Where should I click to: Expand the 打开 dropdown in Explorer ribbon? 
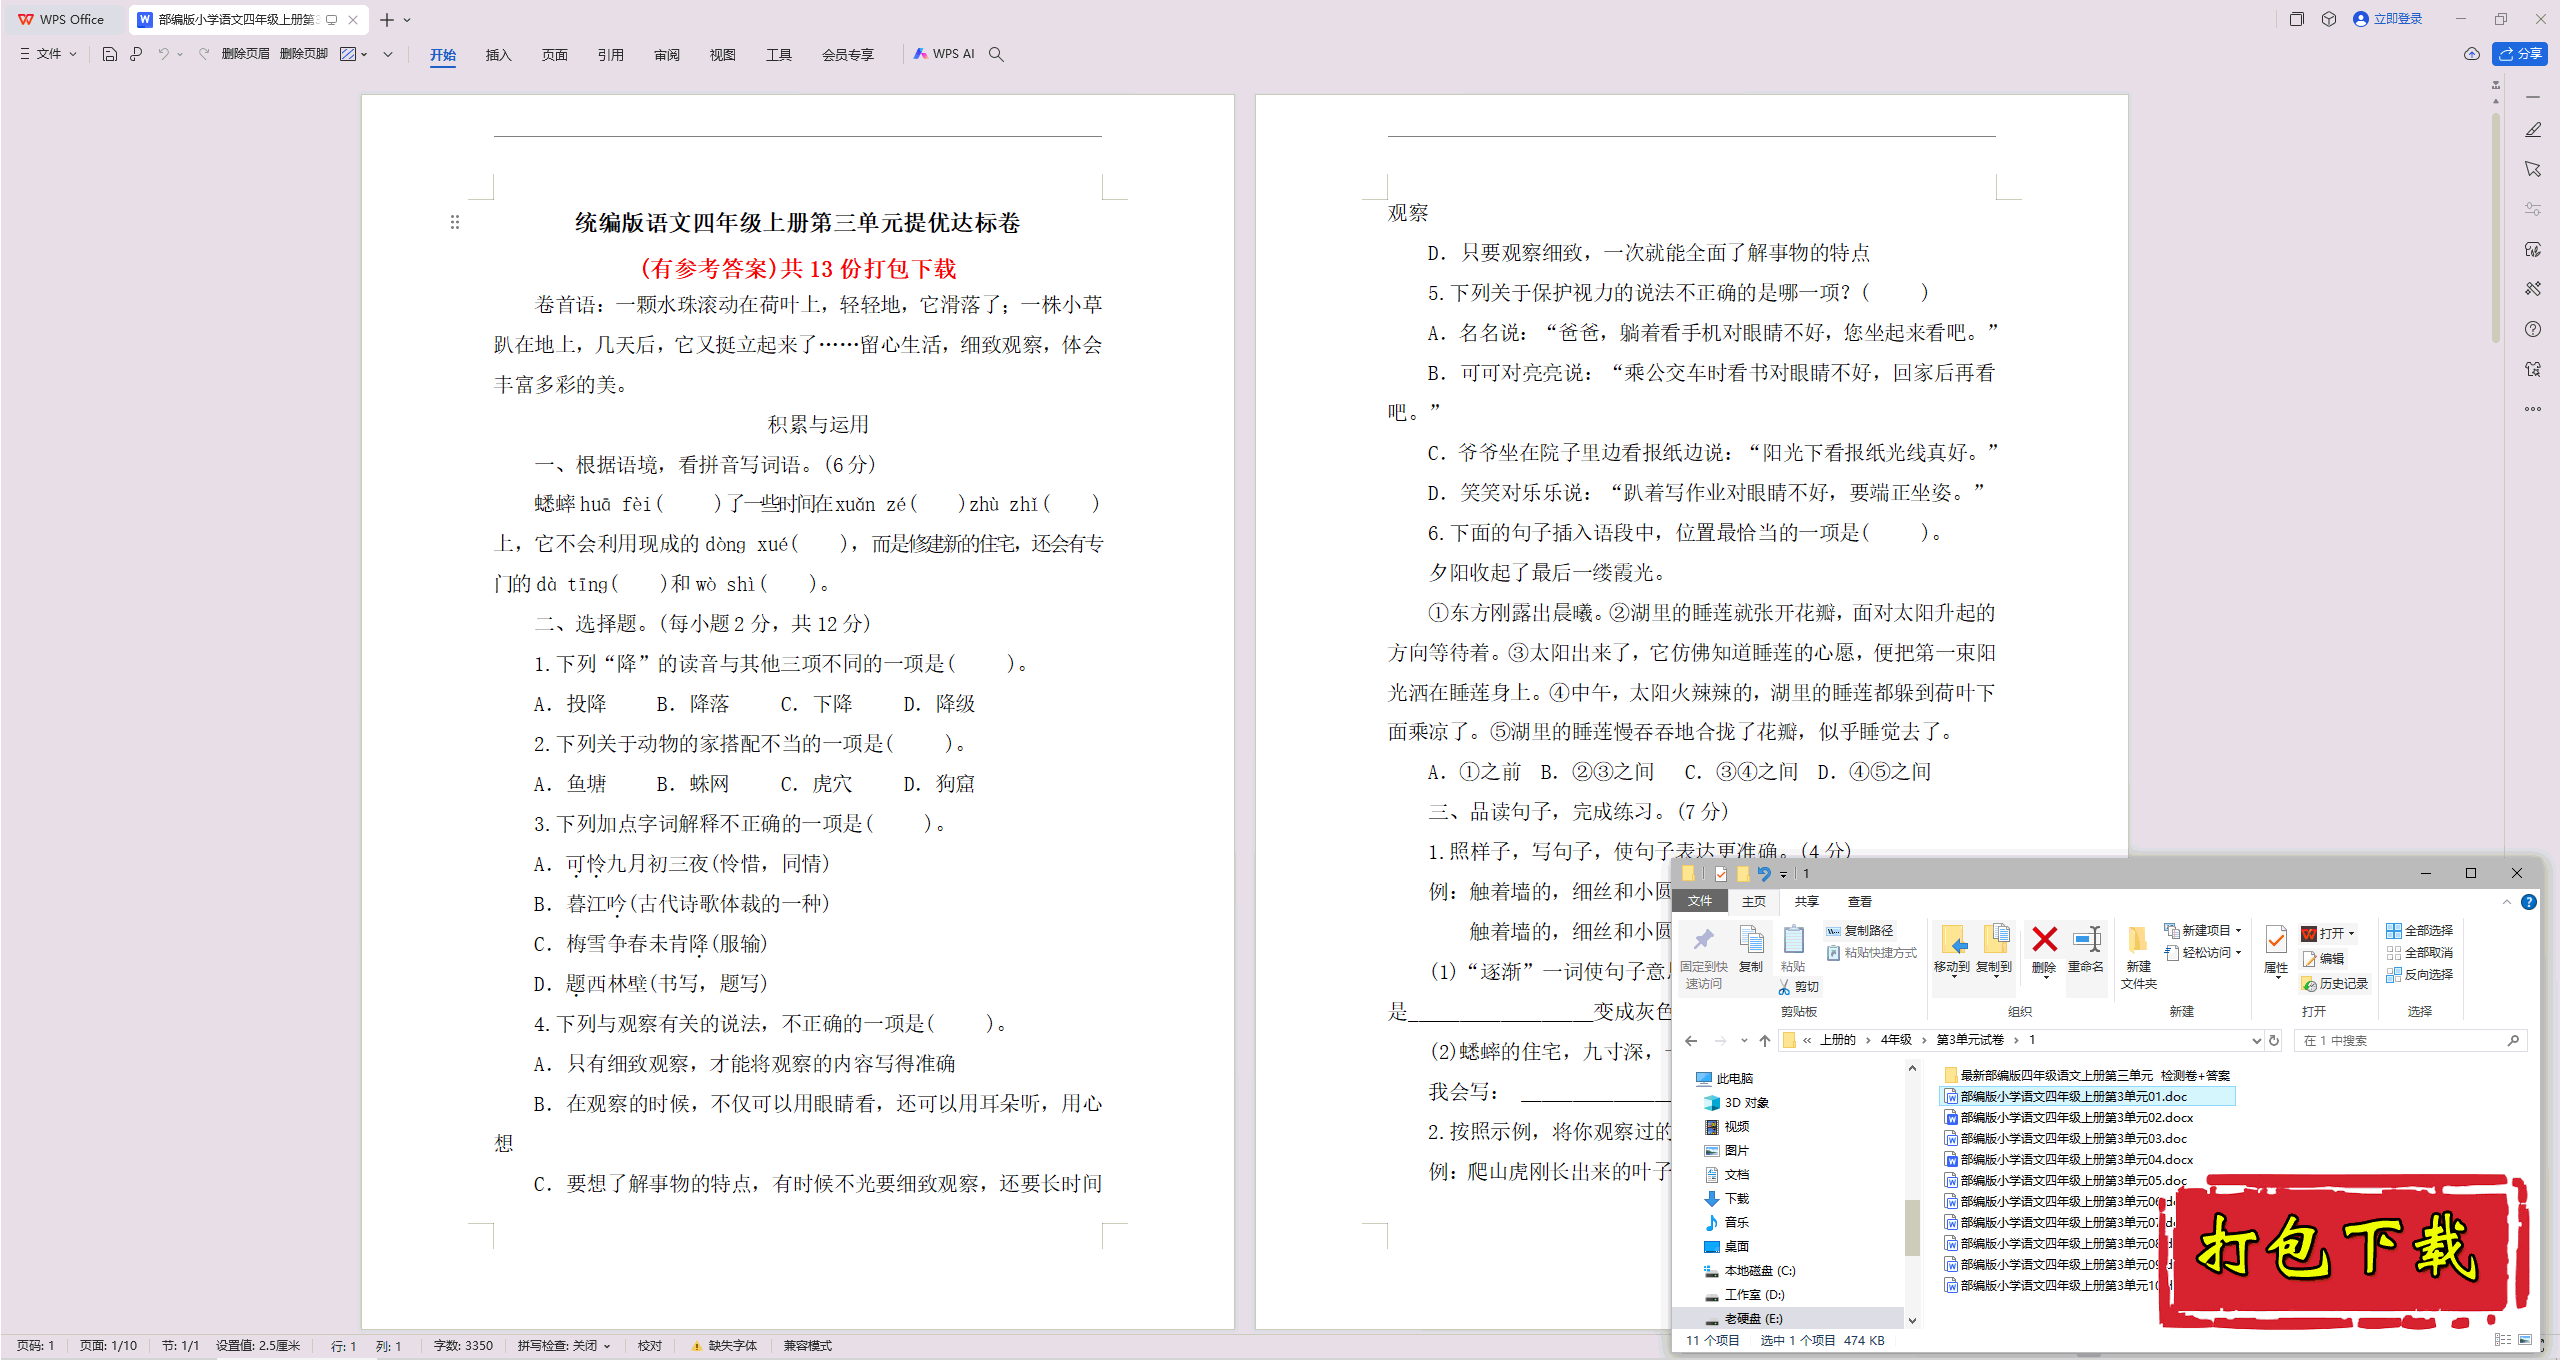coord(2352,934)
